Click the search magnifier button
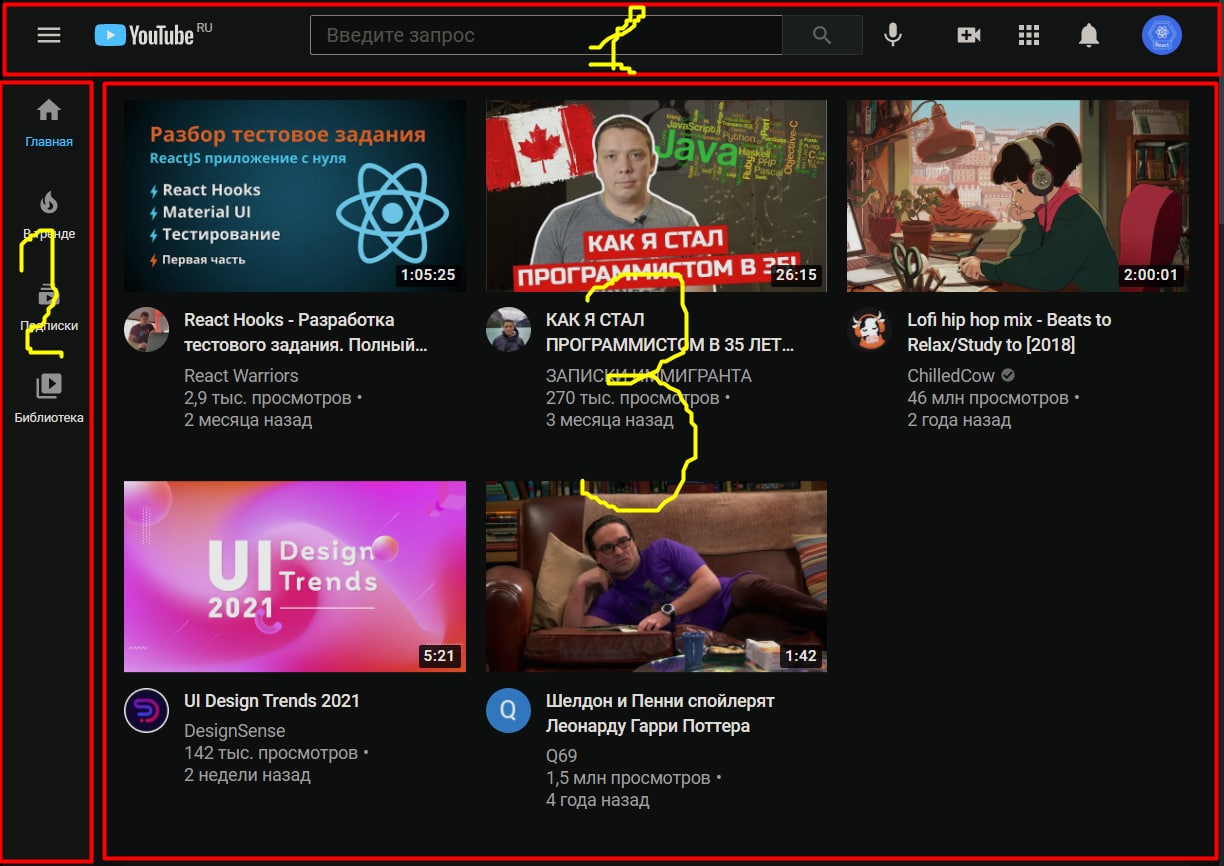The width and height of the screenshot is (1224, 866). point(822,35)
